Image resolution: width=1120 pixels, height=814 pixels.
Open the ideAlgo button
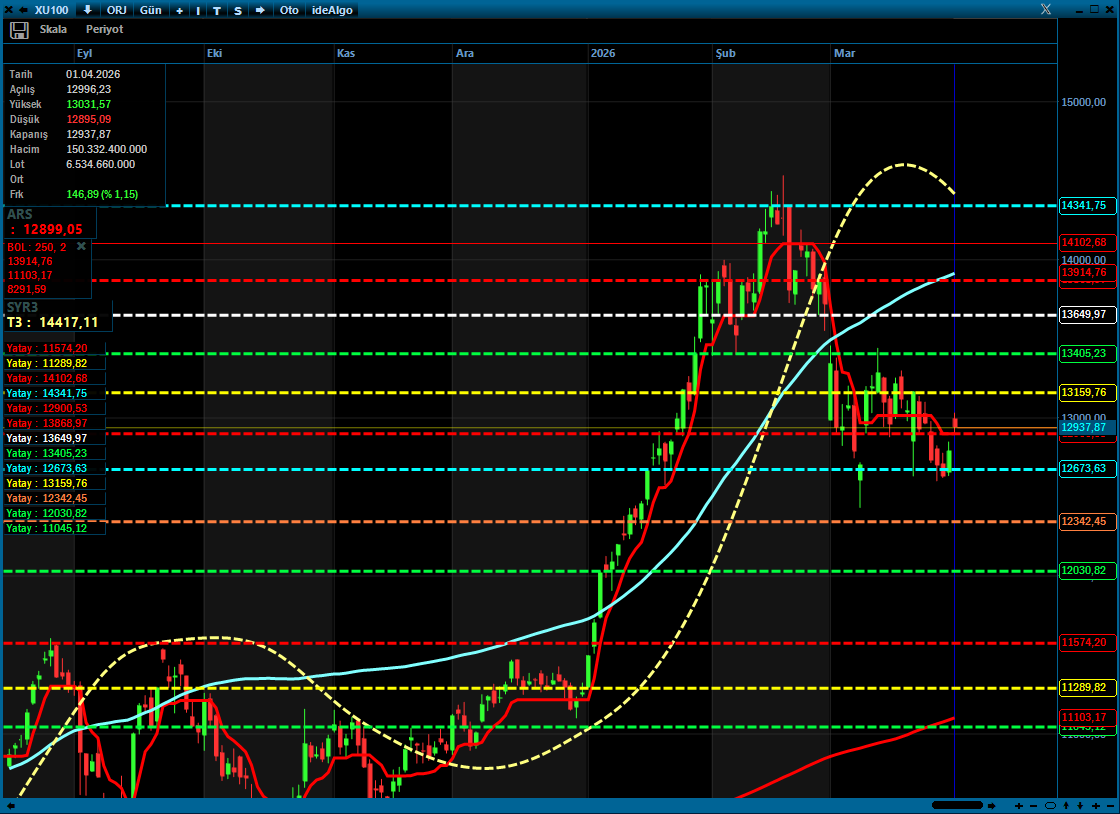pos(332,10)
